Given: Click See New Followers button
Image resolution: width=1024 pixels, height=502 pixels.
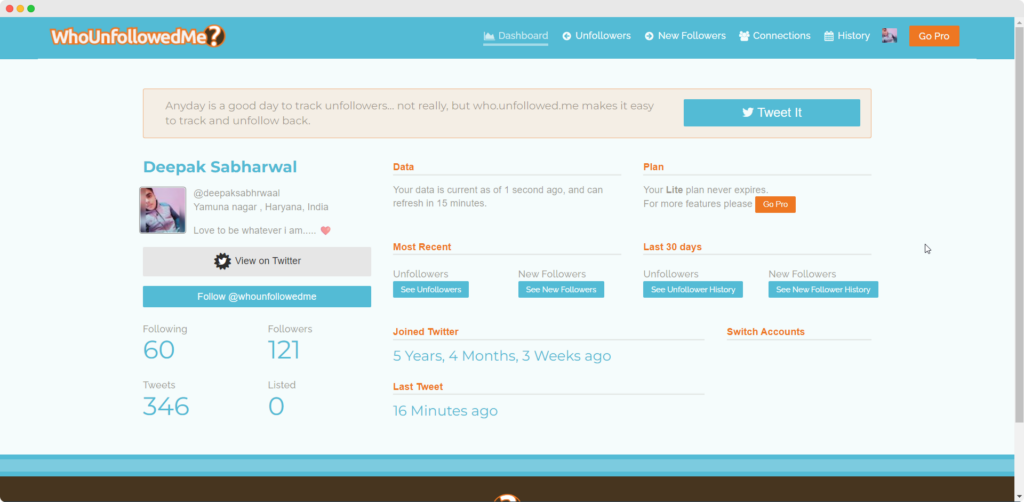Looking at the screenshot, I should 561,289.
